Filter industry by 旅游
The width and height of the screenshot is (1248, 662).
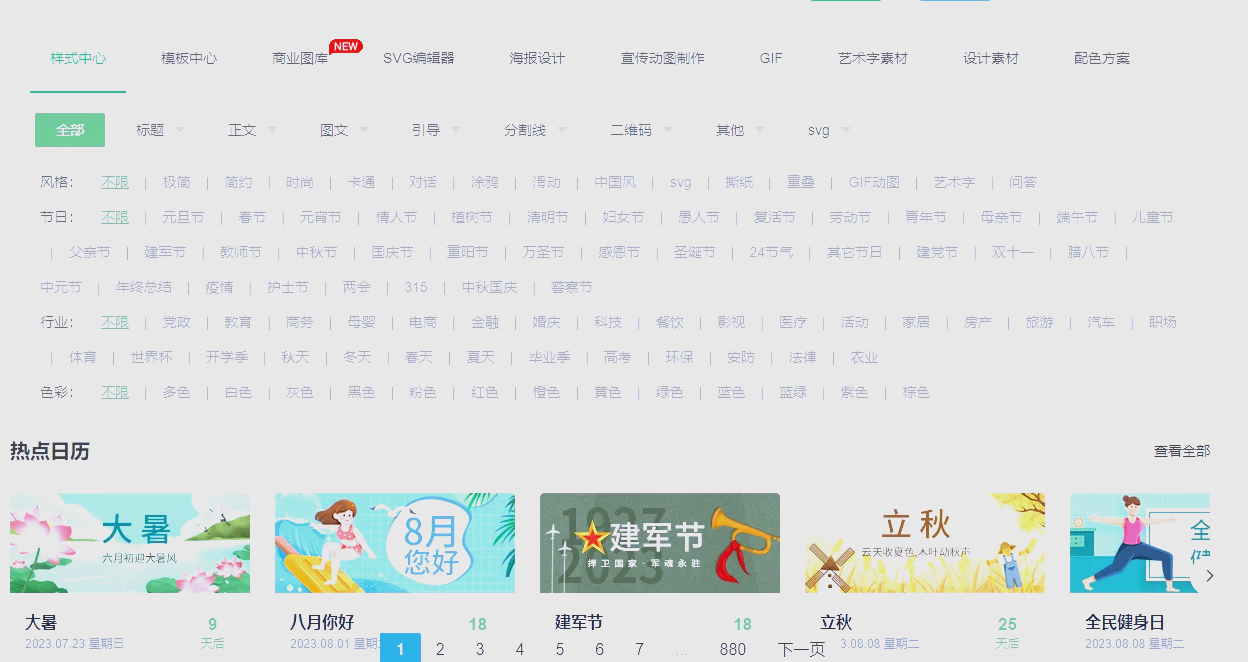1040,322
